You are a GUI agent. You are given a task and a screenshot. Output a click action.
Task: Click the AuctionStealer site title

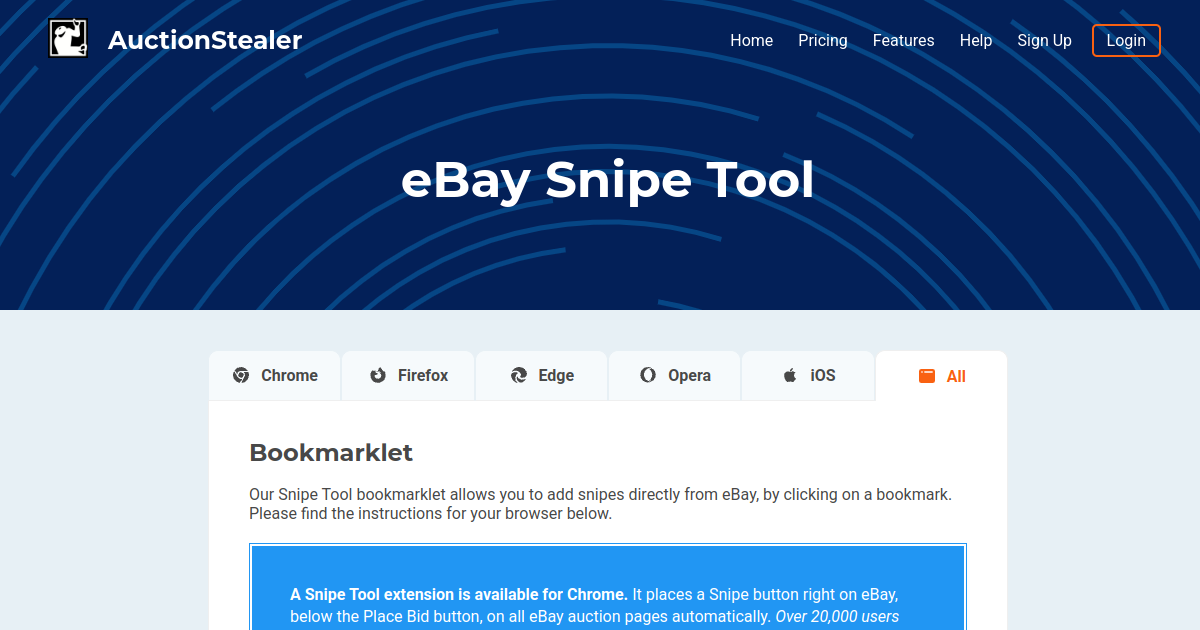tap(205, 40)
